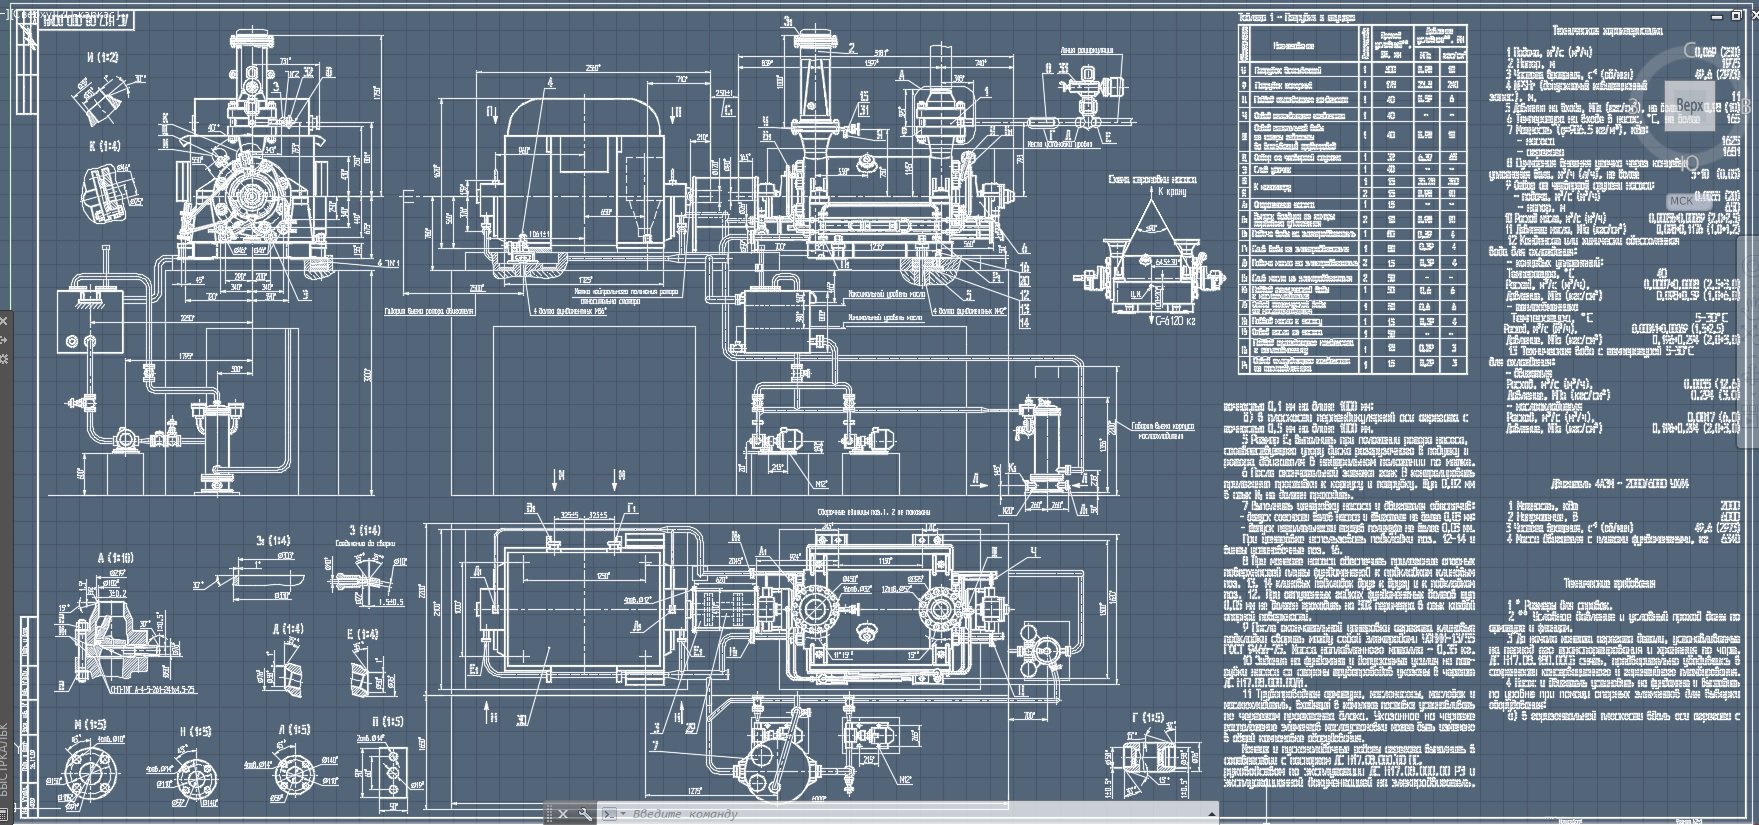Click the С compass letter on ViewCube
The image size is (1759, 825).
click(1690, 50)
